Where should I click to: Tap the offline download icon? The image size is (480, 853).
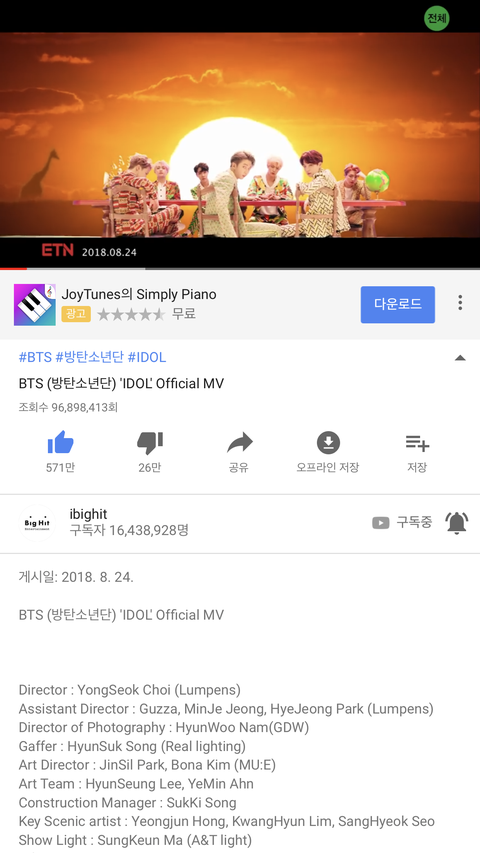(328, 443)
